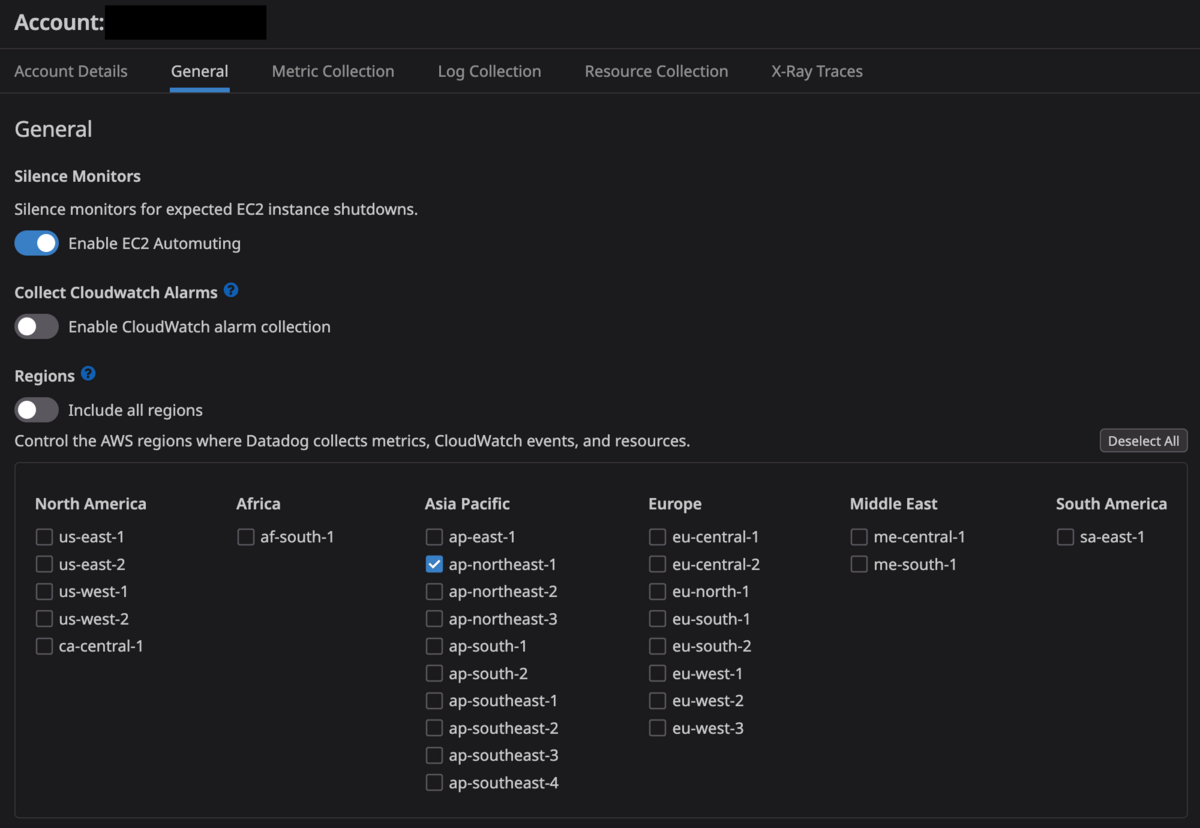Check the us-east-2 region checkbox

pos(44,564)
